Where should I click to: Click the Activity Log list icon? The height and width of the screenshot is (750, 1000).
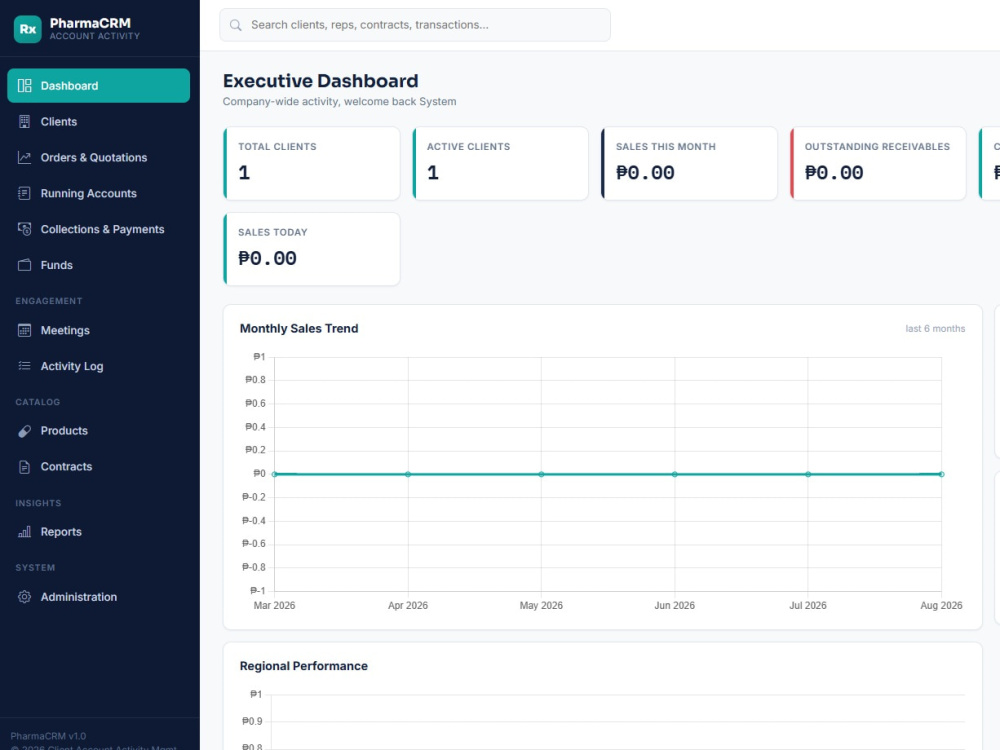(x=24, y=366)
